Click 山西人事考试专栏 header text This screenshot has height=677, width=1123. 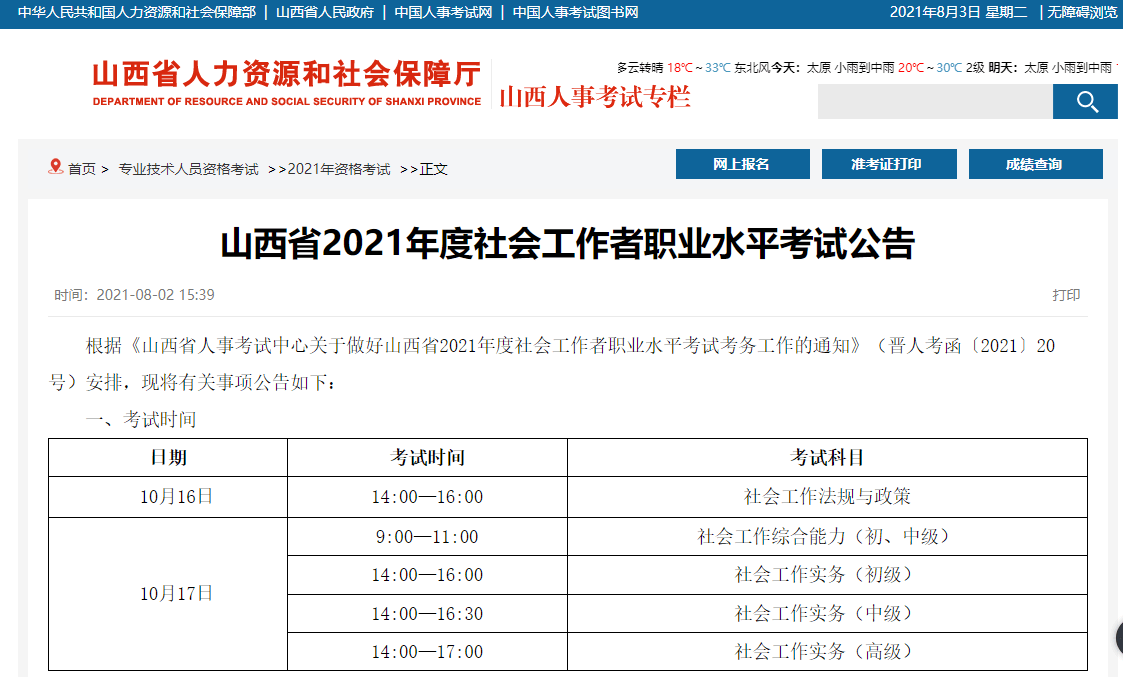(x=594, y=97)
